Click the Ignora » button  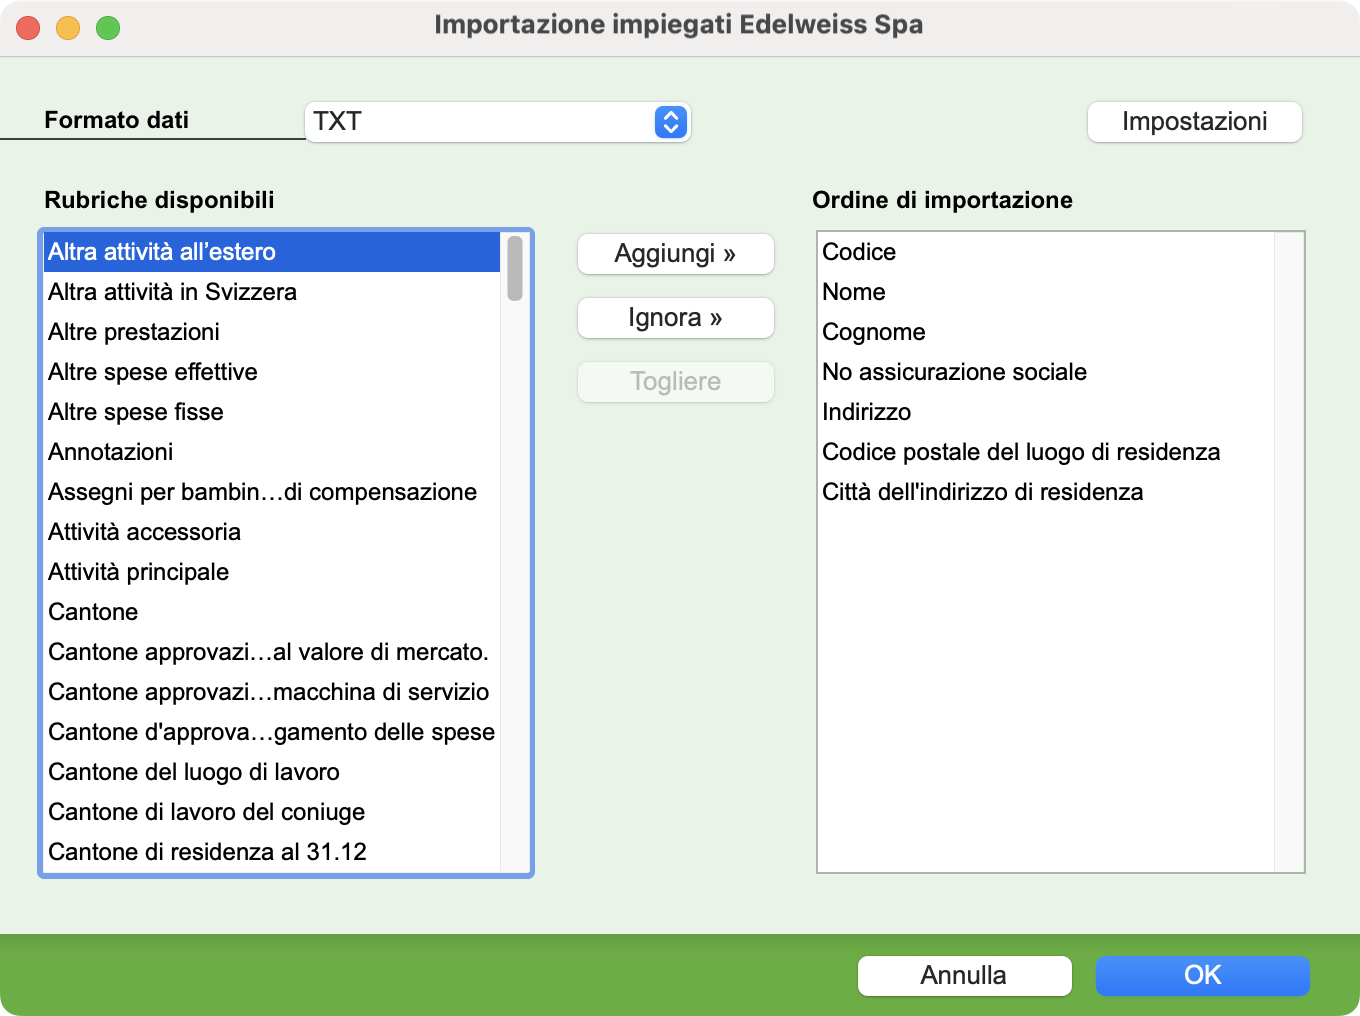click(x=676, y=318)
